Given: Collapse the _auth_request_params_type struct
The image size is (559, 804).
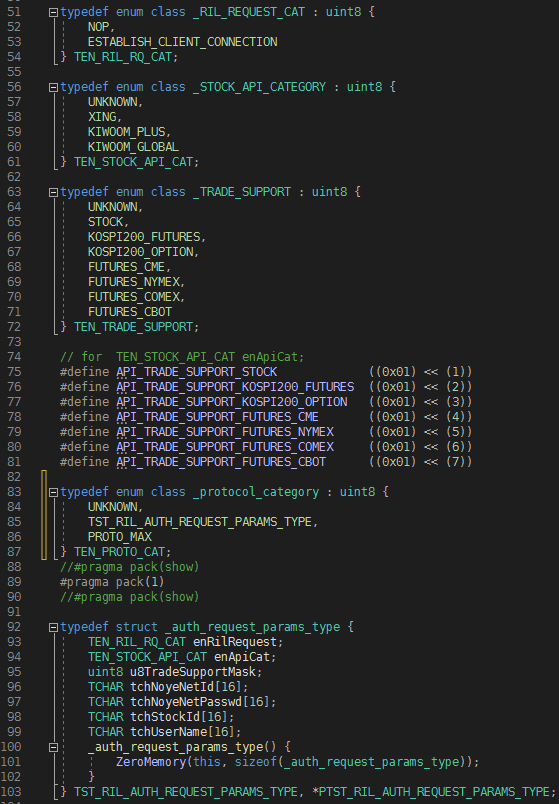Looking at the screenshot, I should pos(53,628).
